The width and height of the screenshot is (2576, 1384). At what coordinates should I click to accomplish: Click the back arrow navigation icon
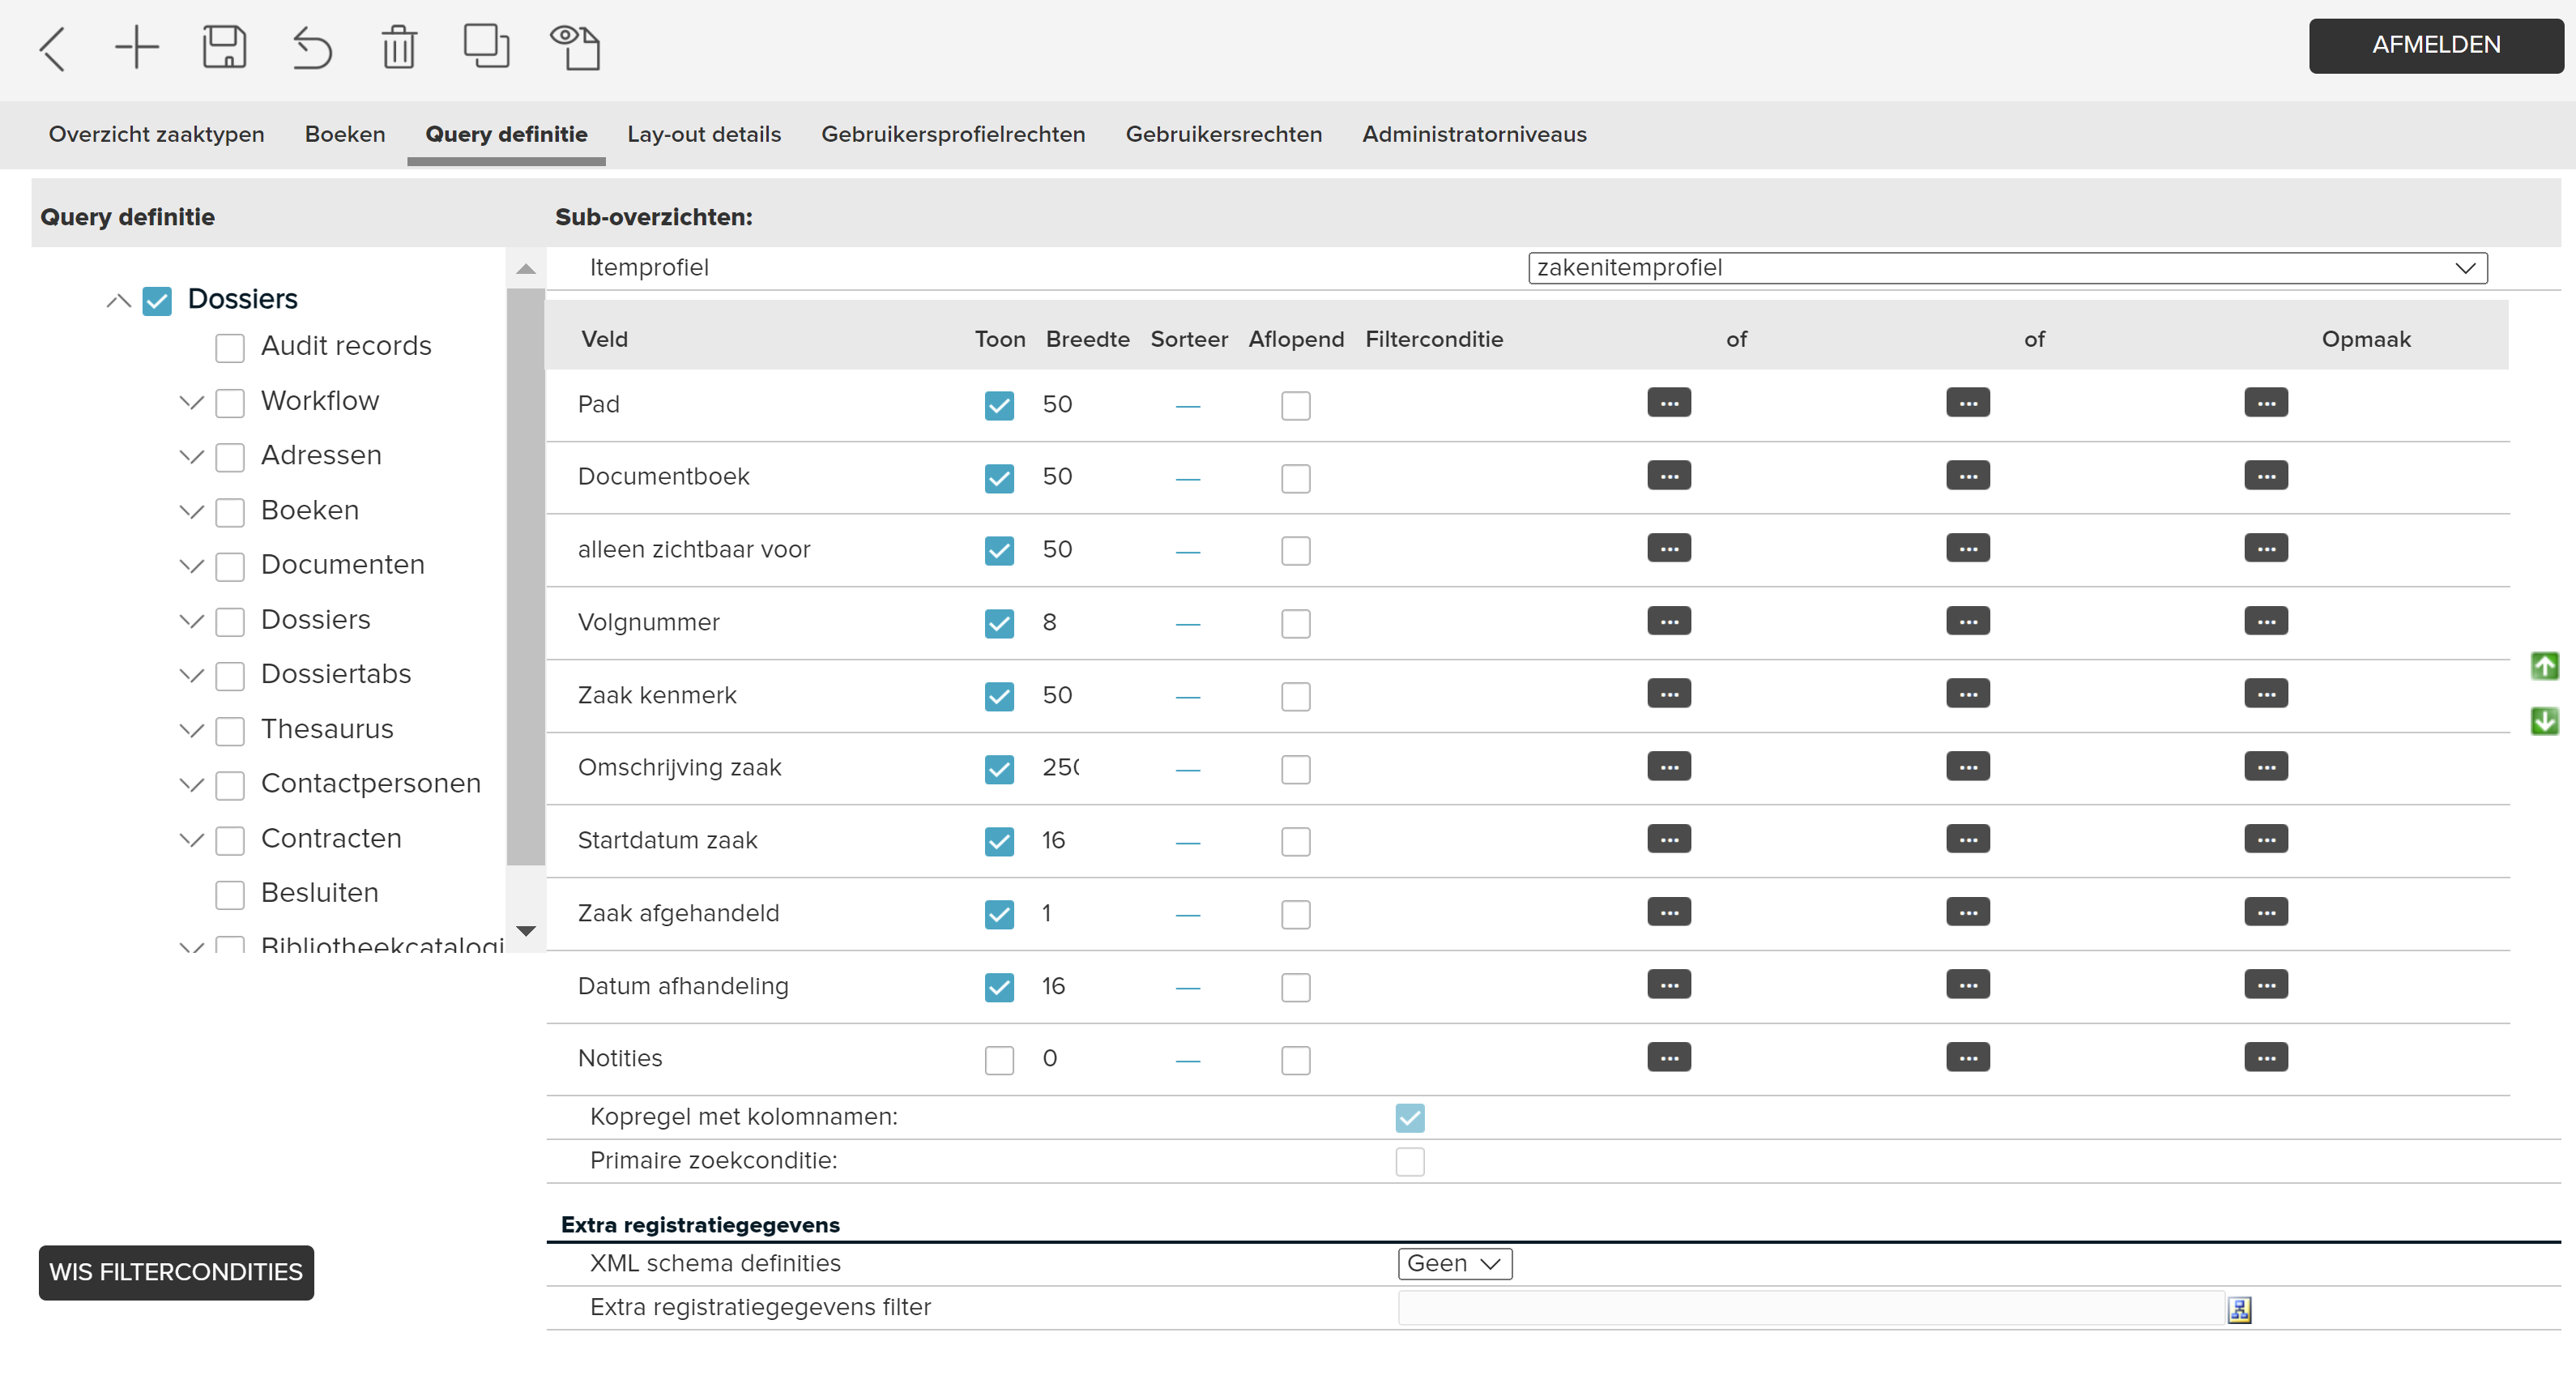[x=53, y=46]
